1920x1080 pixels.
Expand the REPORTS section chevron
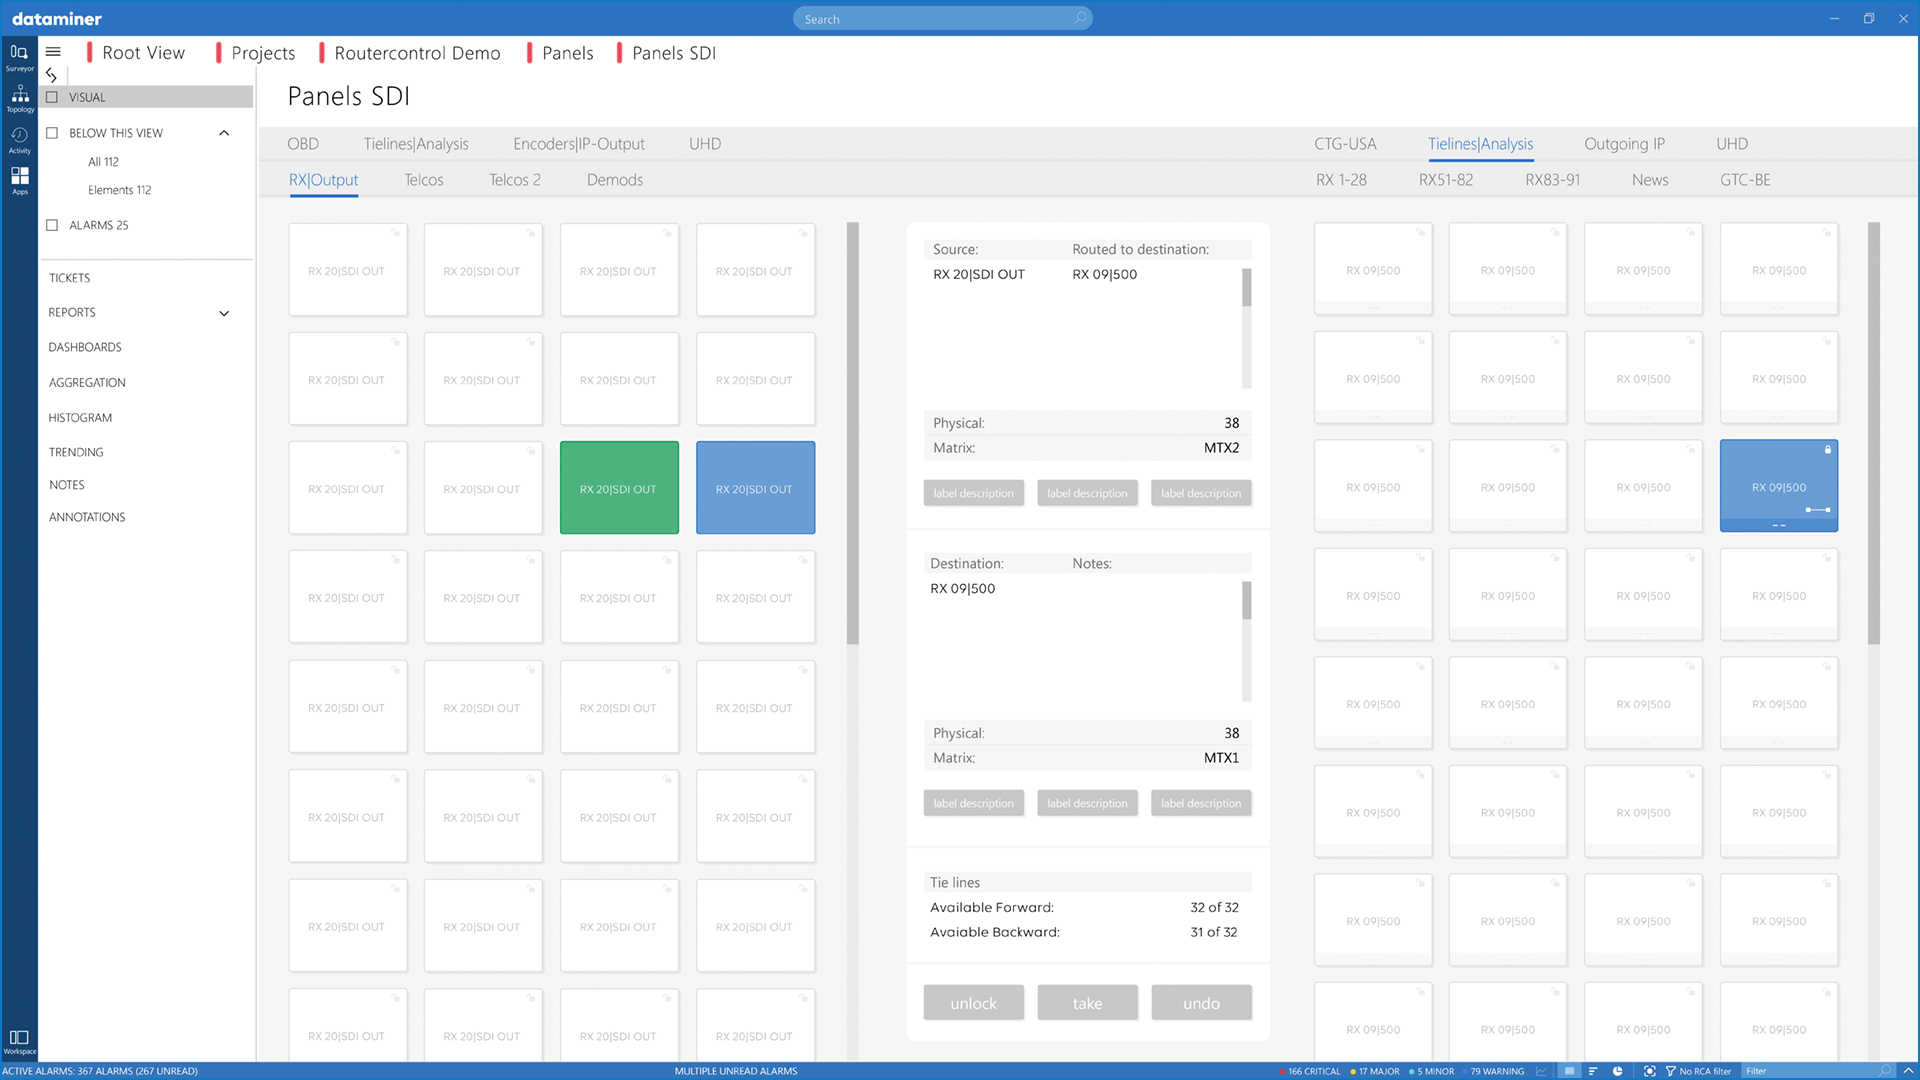click(x=224, y=313)
